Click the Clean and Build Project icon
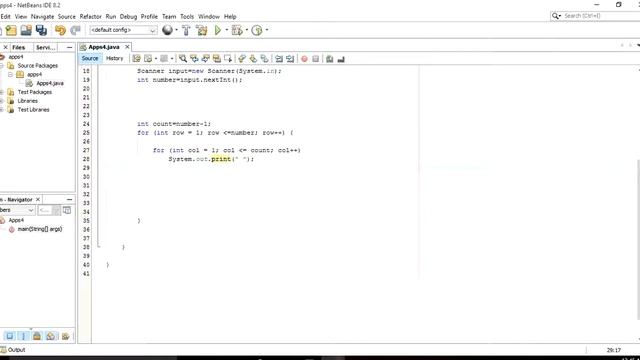Viewport: 640px width, 360px height. (x=202, y=30)
